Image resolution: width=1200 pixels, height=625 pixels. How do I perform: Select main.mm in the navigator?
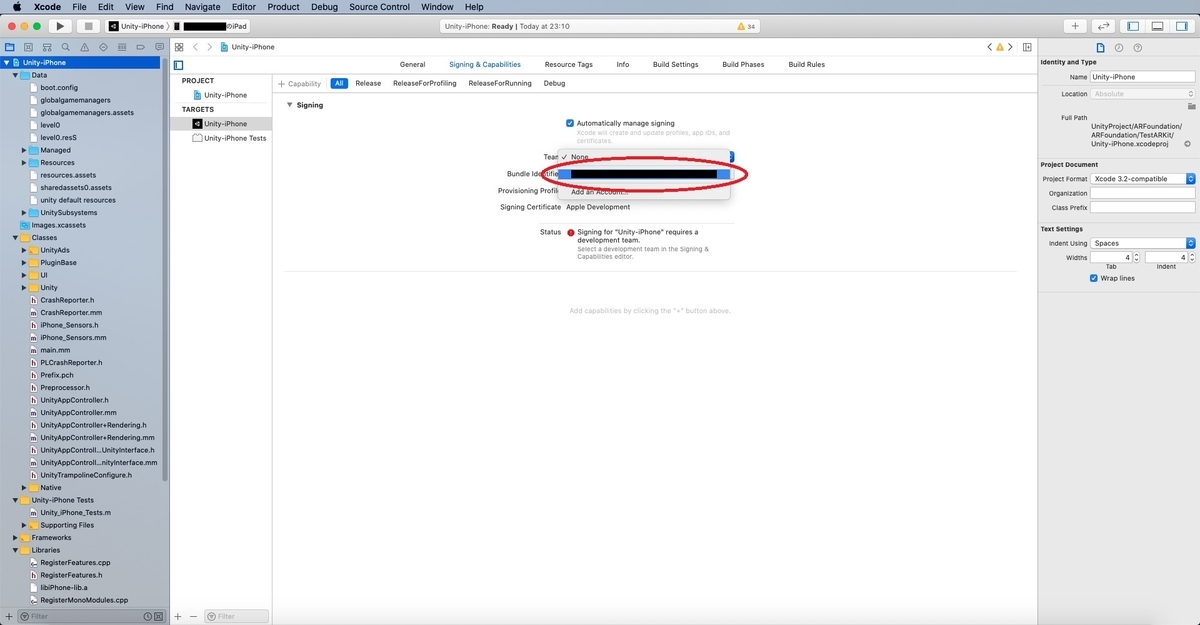[x=55, y=350]
